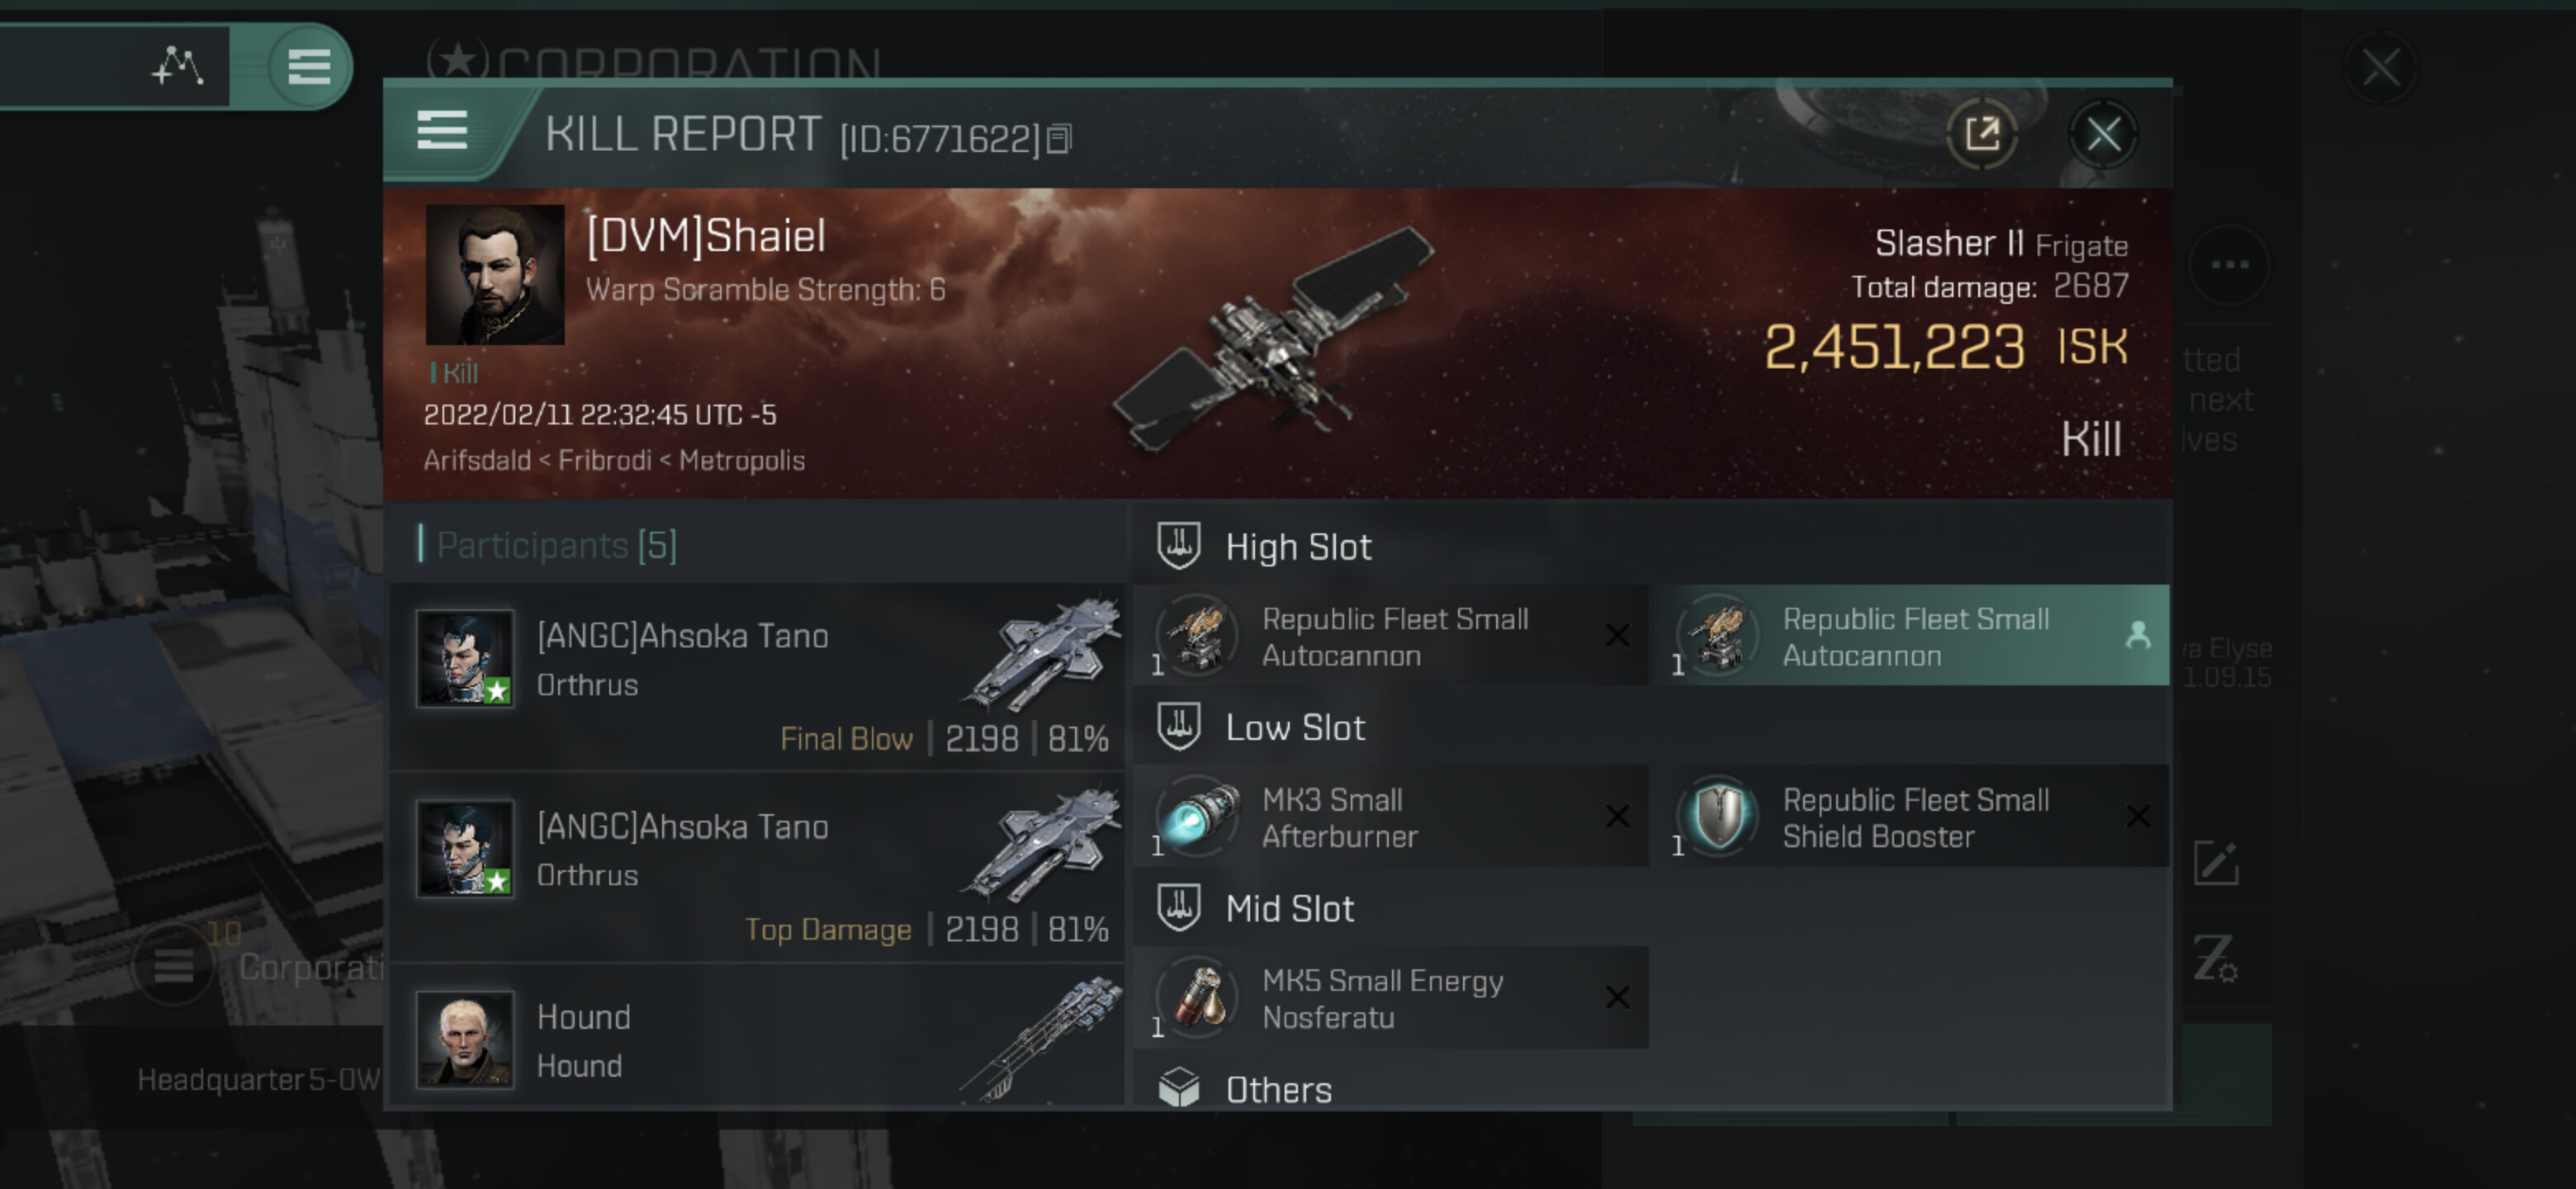Click the pilot icon on highlighted Autocannon
This screenshot has height=1189, width=2576.
pos(2138,635)
